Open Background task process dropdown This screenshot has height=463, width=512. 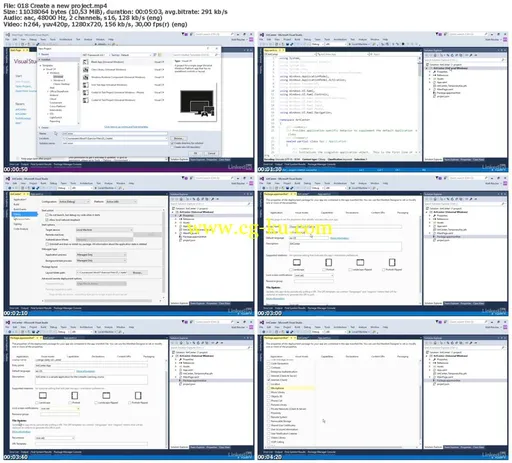click(101, 261)
